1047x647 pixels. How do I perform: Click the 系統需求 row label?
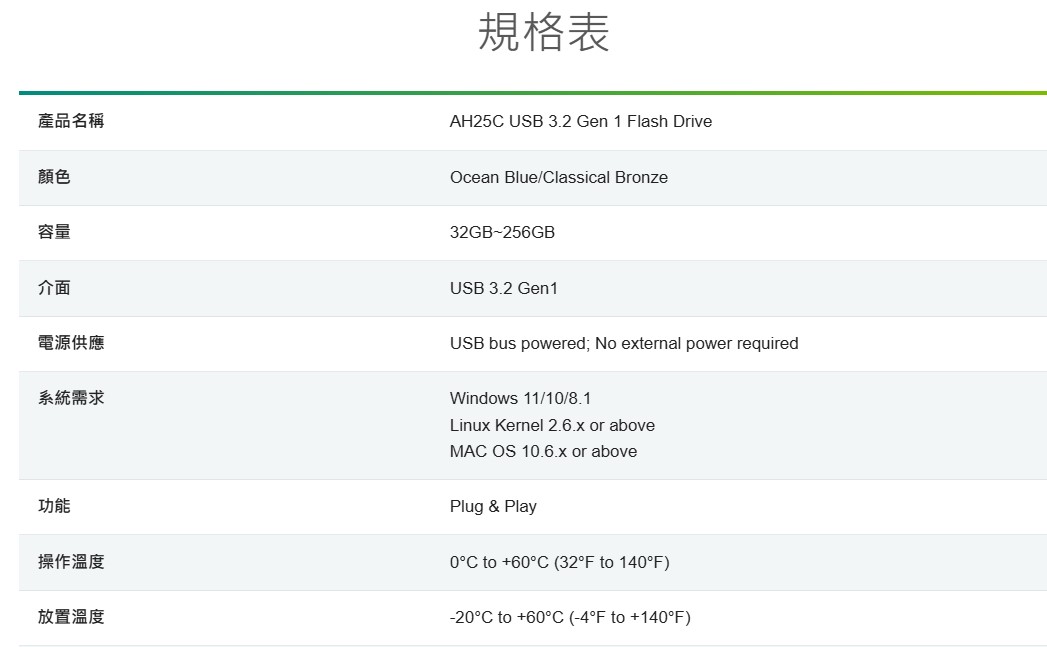(71, 398)
